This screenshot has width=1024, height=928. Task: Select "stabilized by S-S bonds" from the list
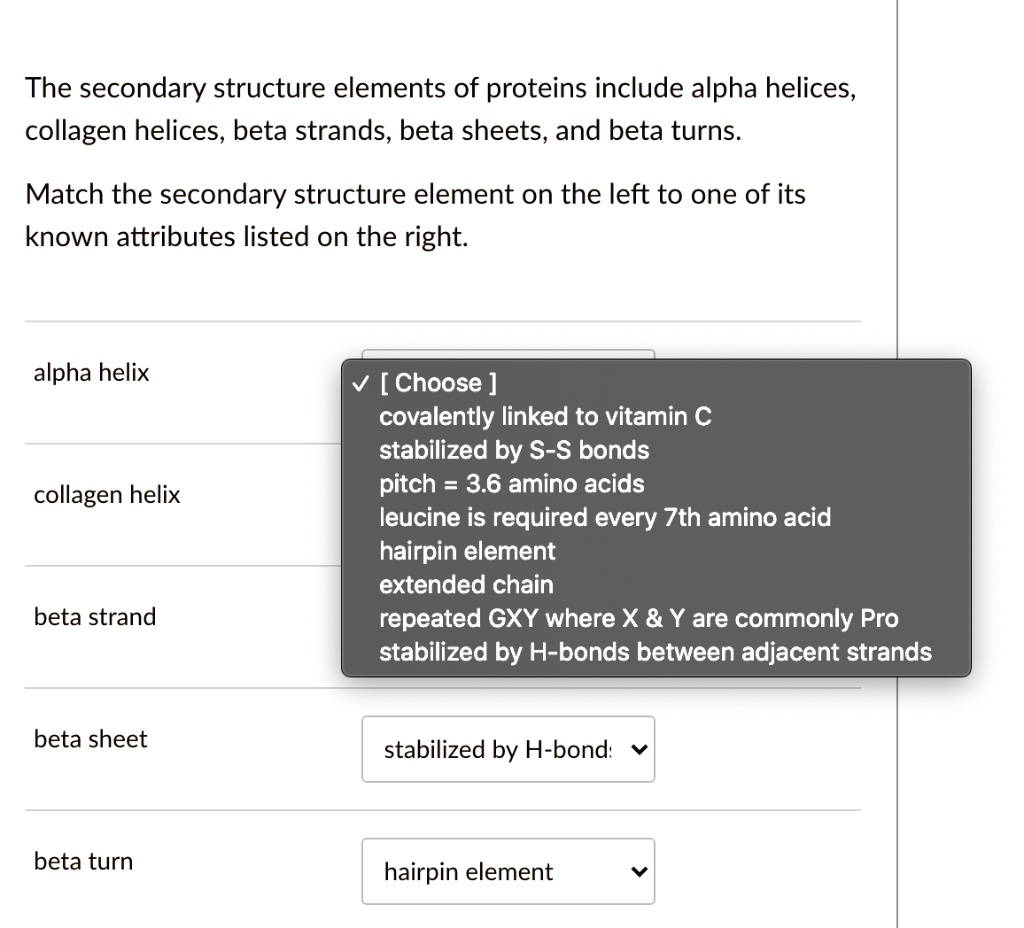[x=515, y=450]
